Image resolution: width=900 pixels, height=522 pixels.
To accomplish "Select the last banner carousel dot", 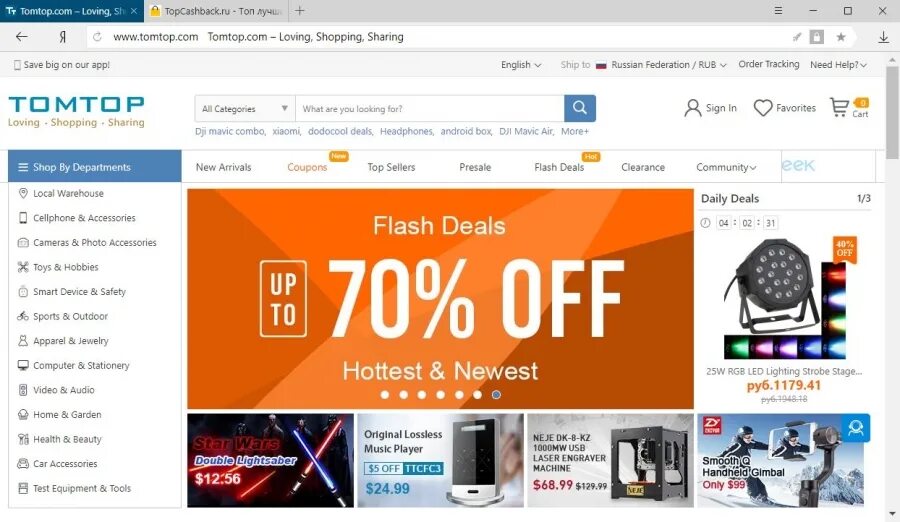I will point(496,395).
